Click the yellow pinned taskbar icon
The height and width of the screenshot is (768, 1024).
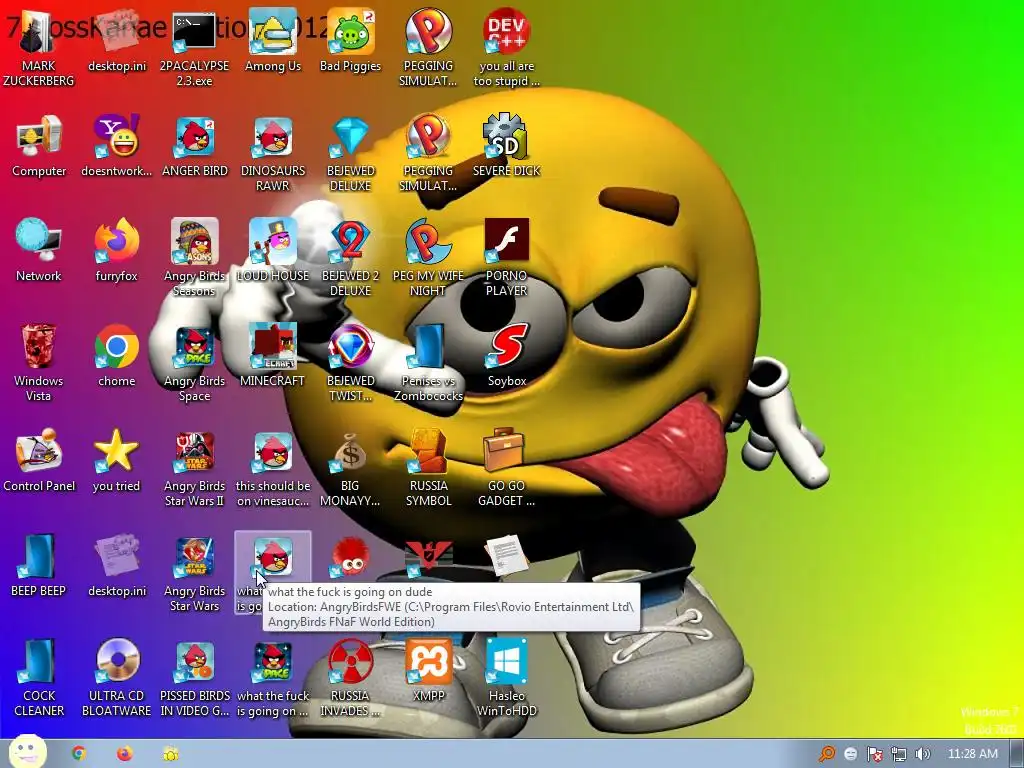point(171,754)
